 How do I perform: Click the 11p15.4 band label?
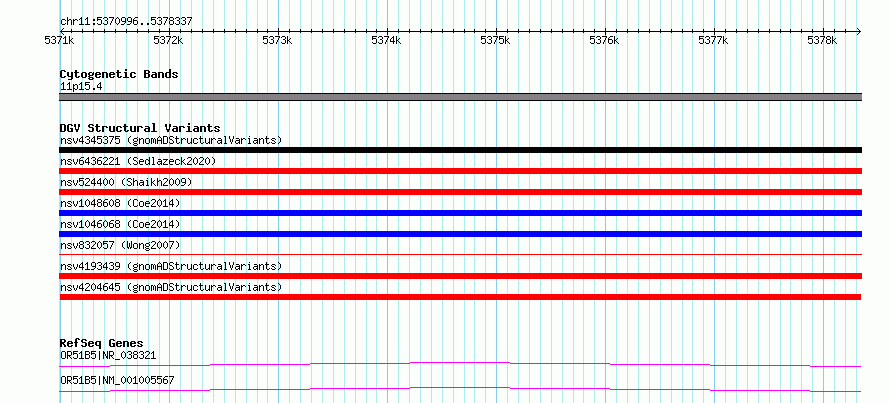click(x=81, y=87)
